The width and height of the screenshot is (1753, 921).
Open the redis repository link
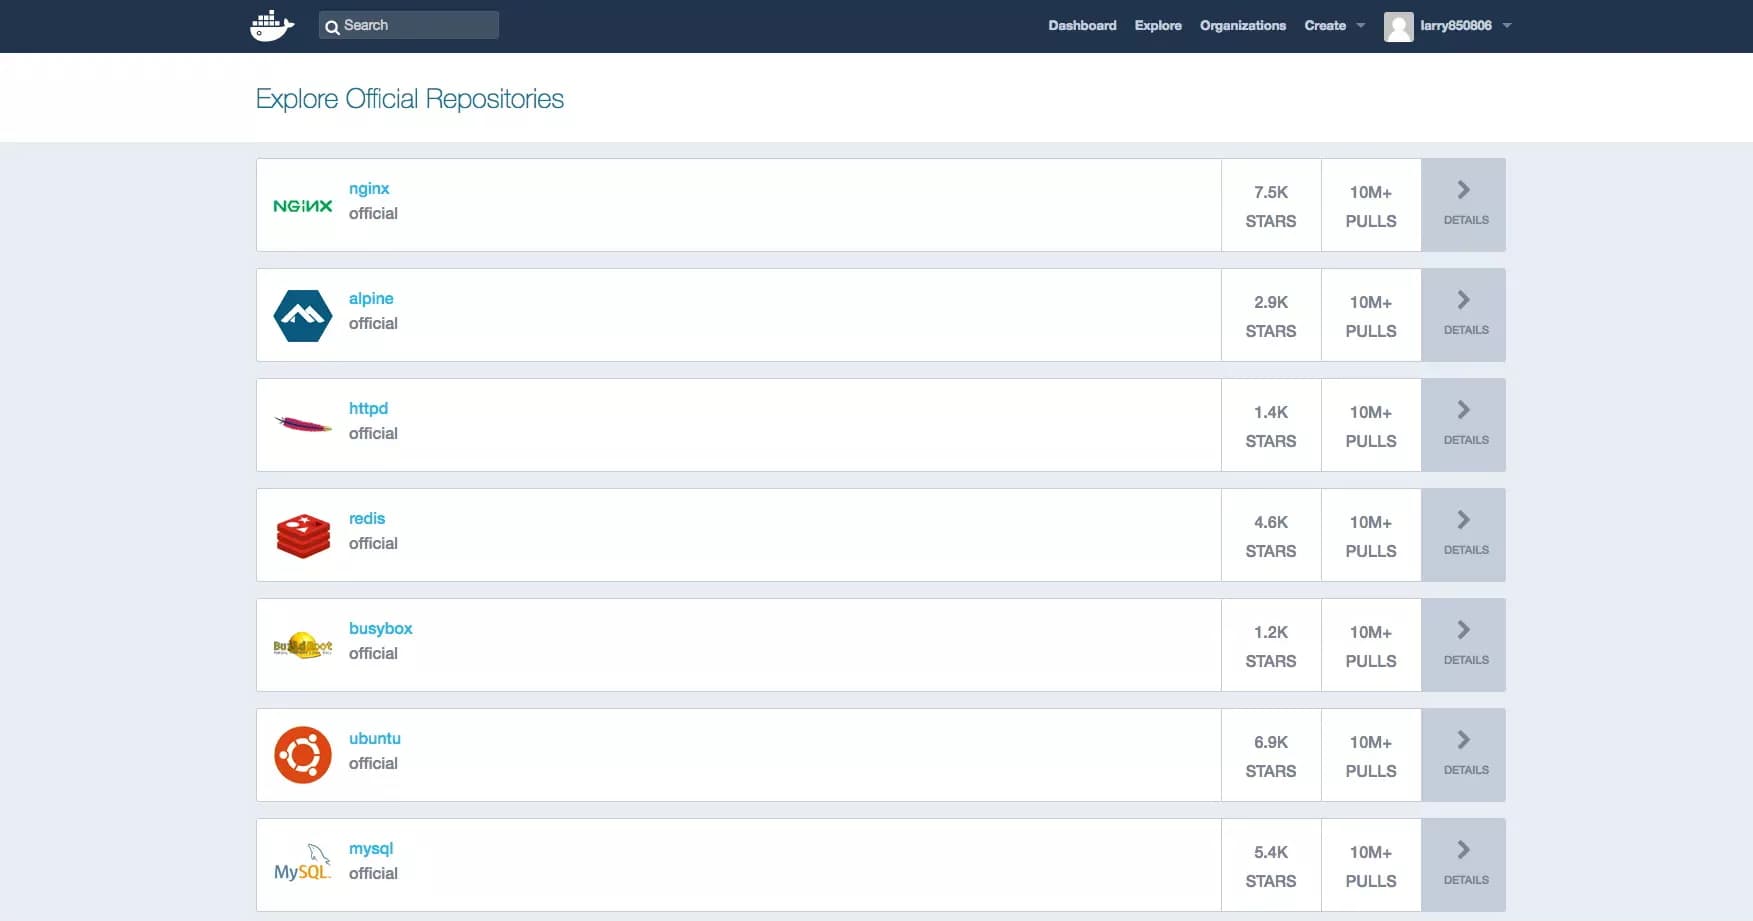367,518
